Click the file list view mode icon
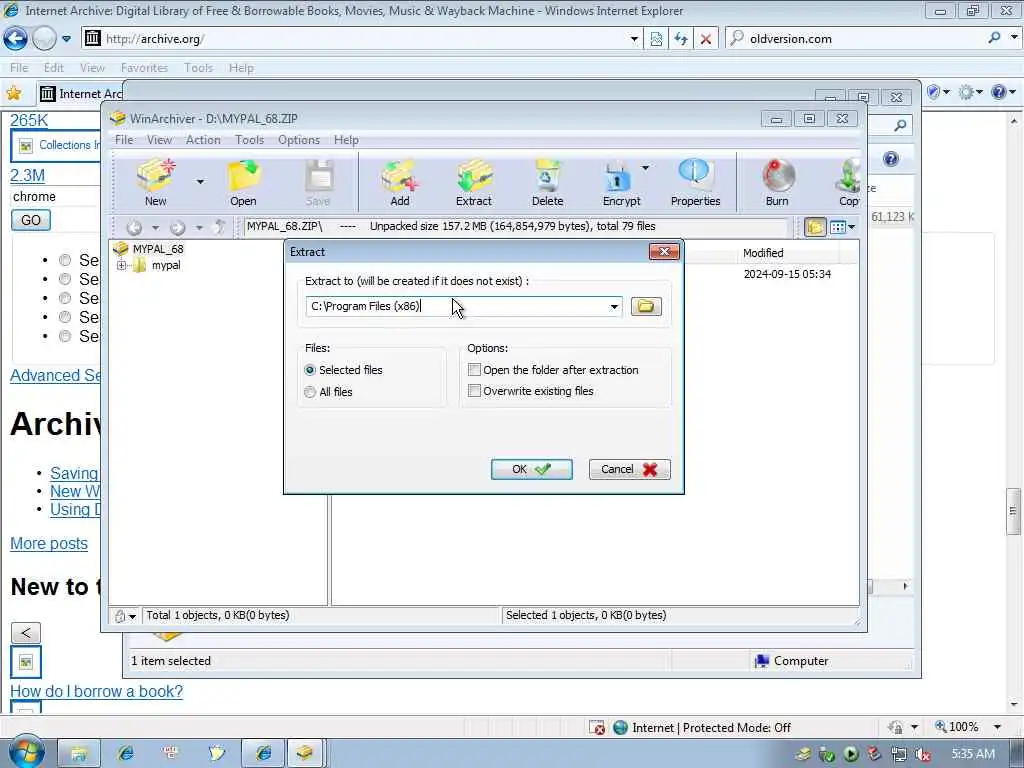Viewport: 1024px width, 768px height. click(x=838, y=227)
